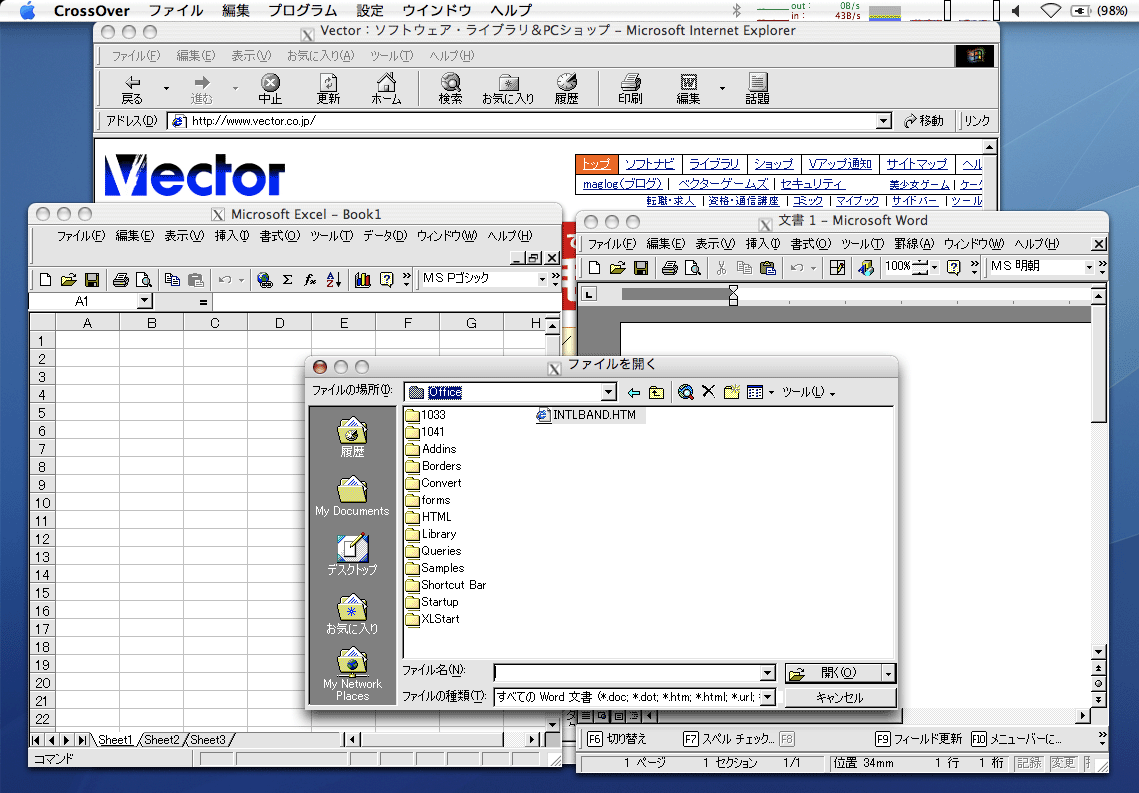Switch to Sheet2 tab in Excel
This screenshot has height=793, width=1139.
161,740
